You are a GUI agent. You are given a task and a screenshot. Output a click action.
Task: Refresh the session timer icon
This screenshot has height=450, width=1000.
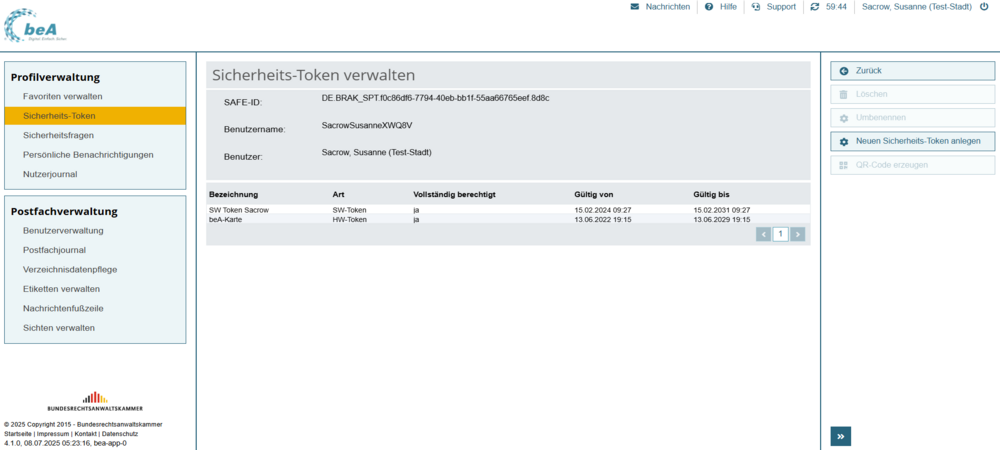click(815, 7)
